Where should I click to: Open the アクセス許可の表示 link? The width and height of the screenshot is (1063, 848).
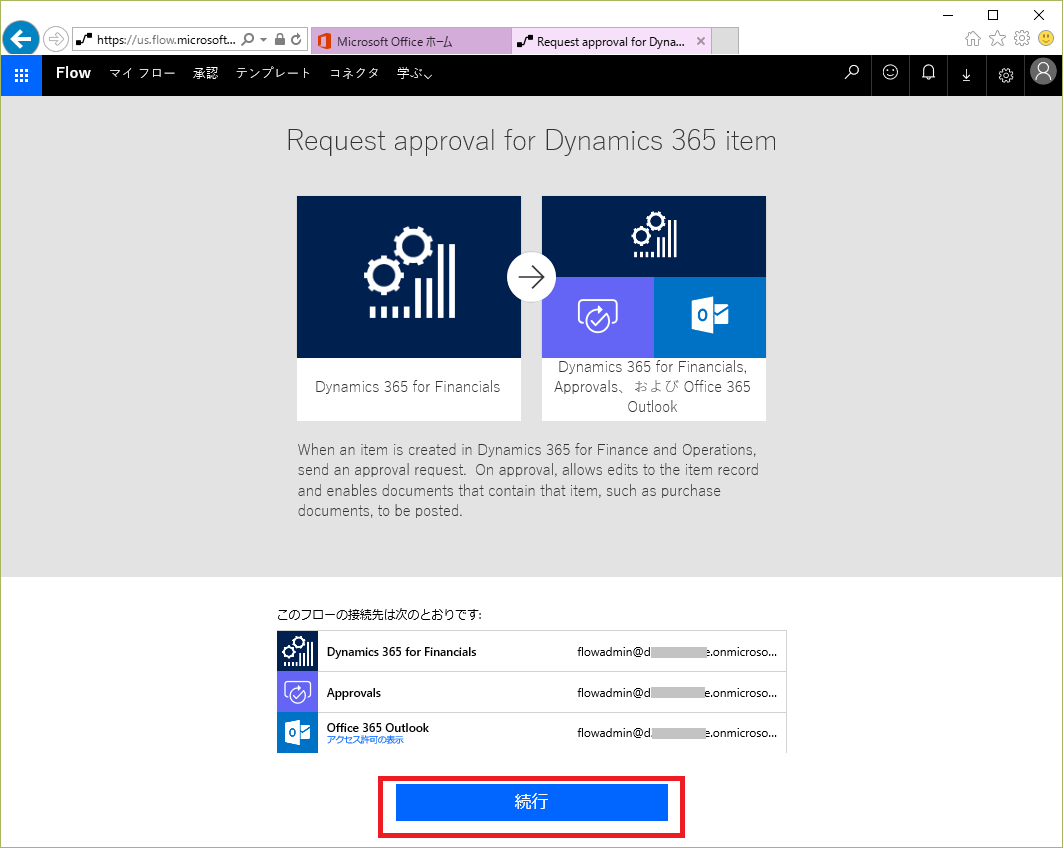pyautogui.click(x=365, y=740)
